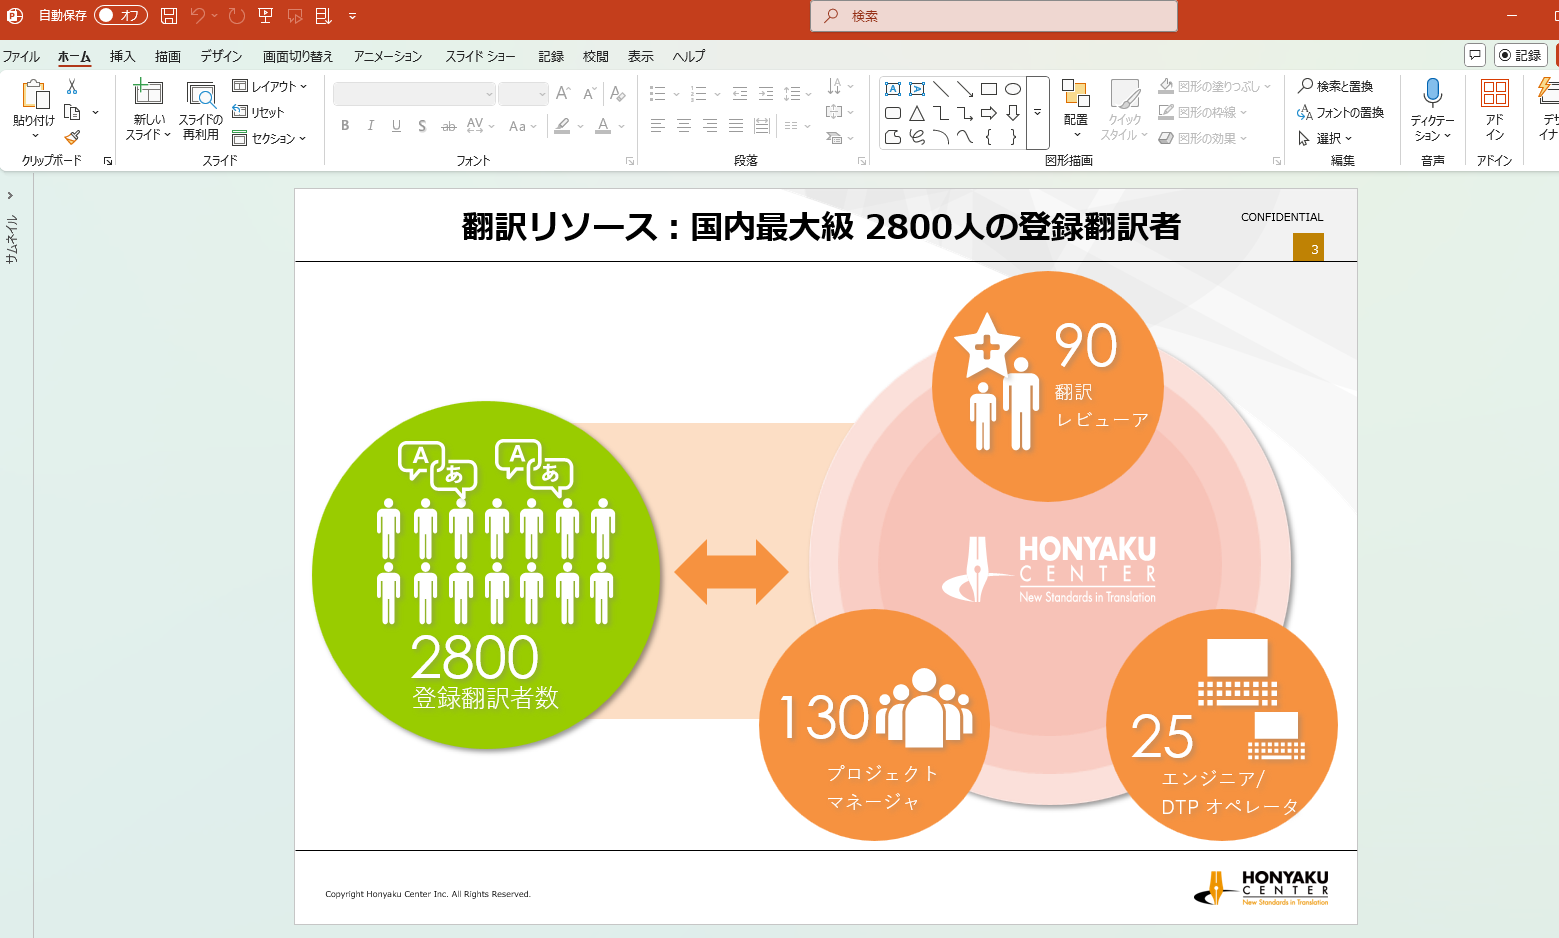Image resolution: width=1559 pixels, height=938 pixels.
Task: Click the Cut scissors icon
Action: tap(72, 87)
